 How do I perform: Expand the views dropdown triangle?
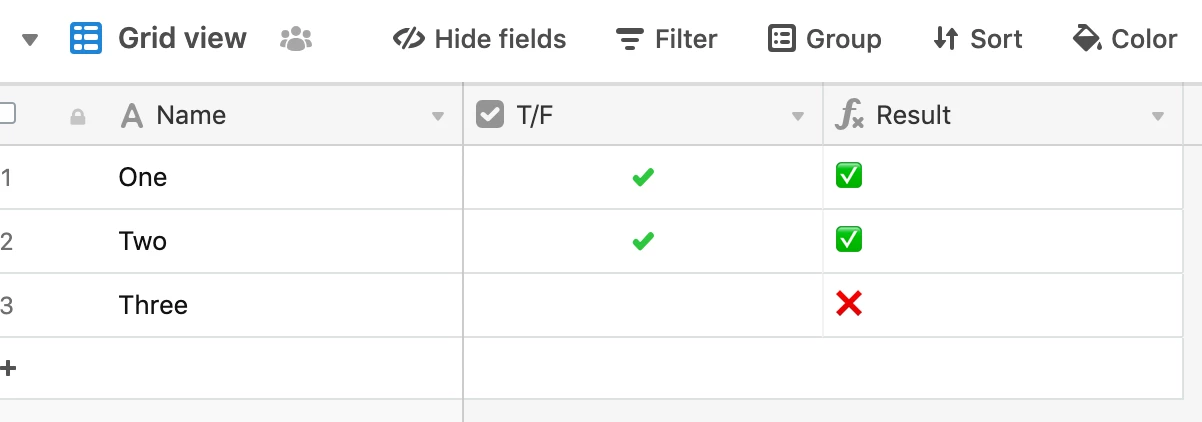(x=30, y=40)
